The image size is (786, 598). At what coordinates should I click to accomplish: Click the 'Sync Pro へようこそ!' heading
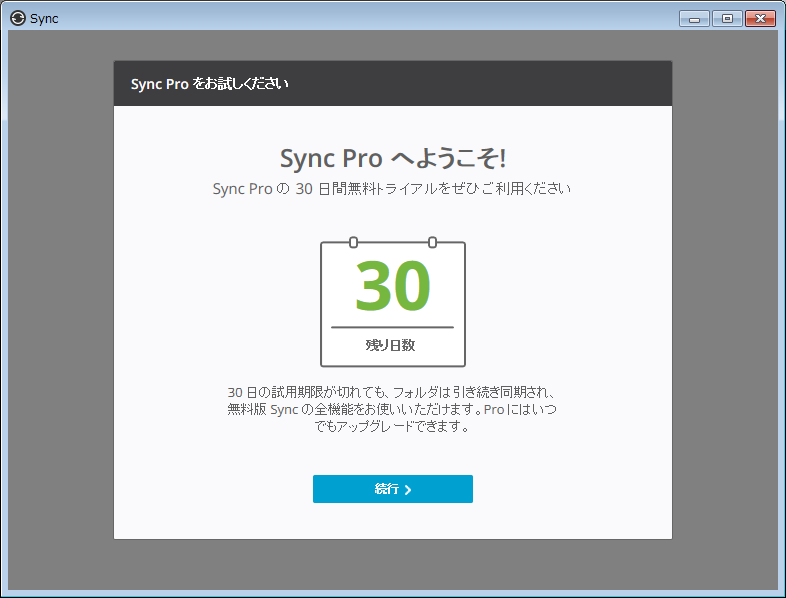point(393,158)
